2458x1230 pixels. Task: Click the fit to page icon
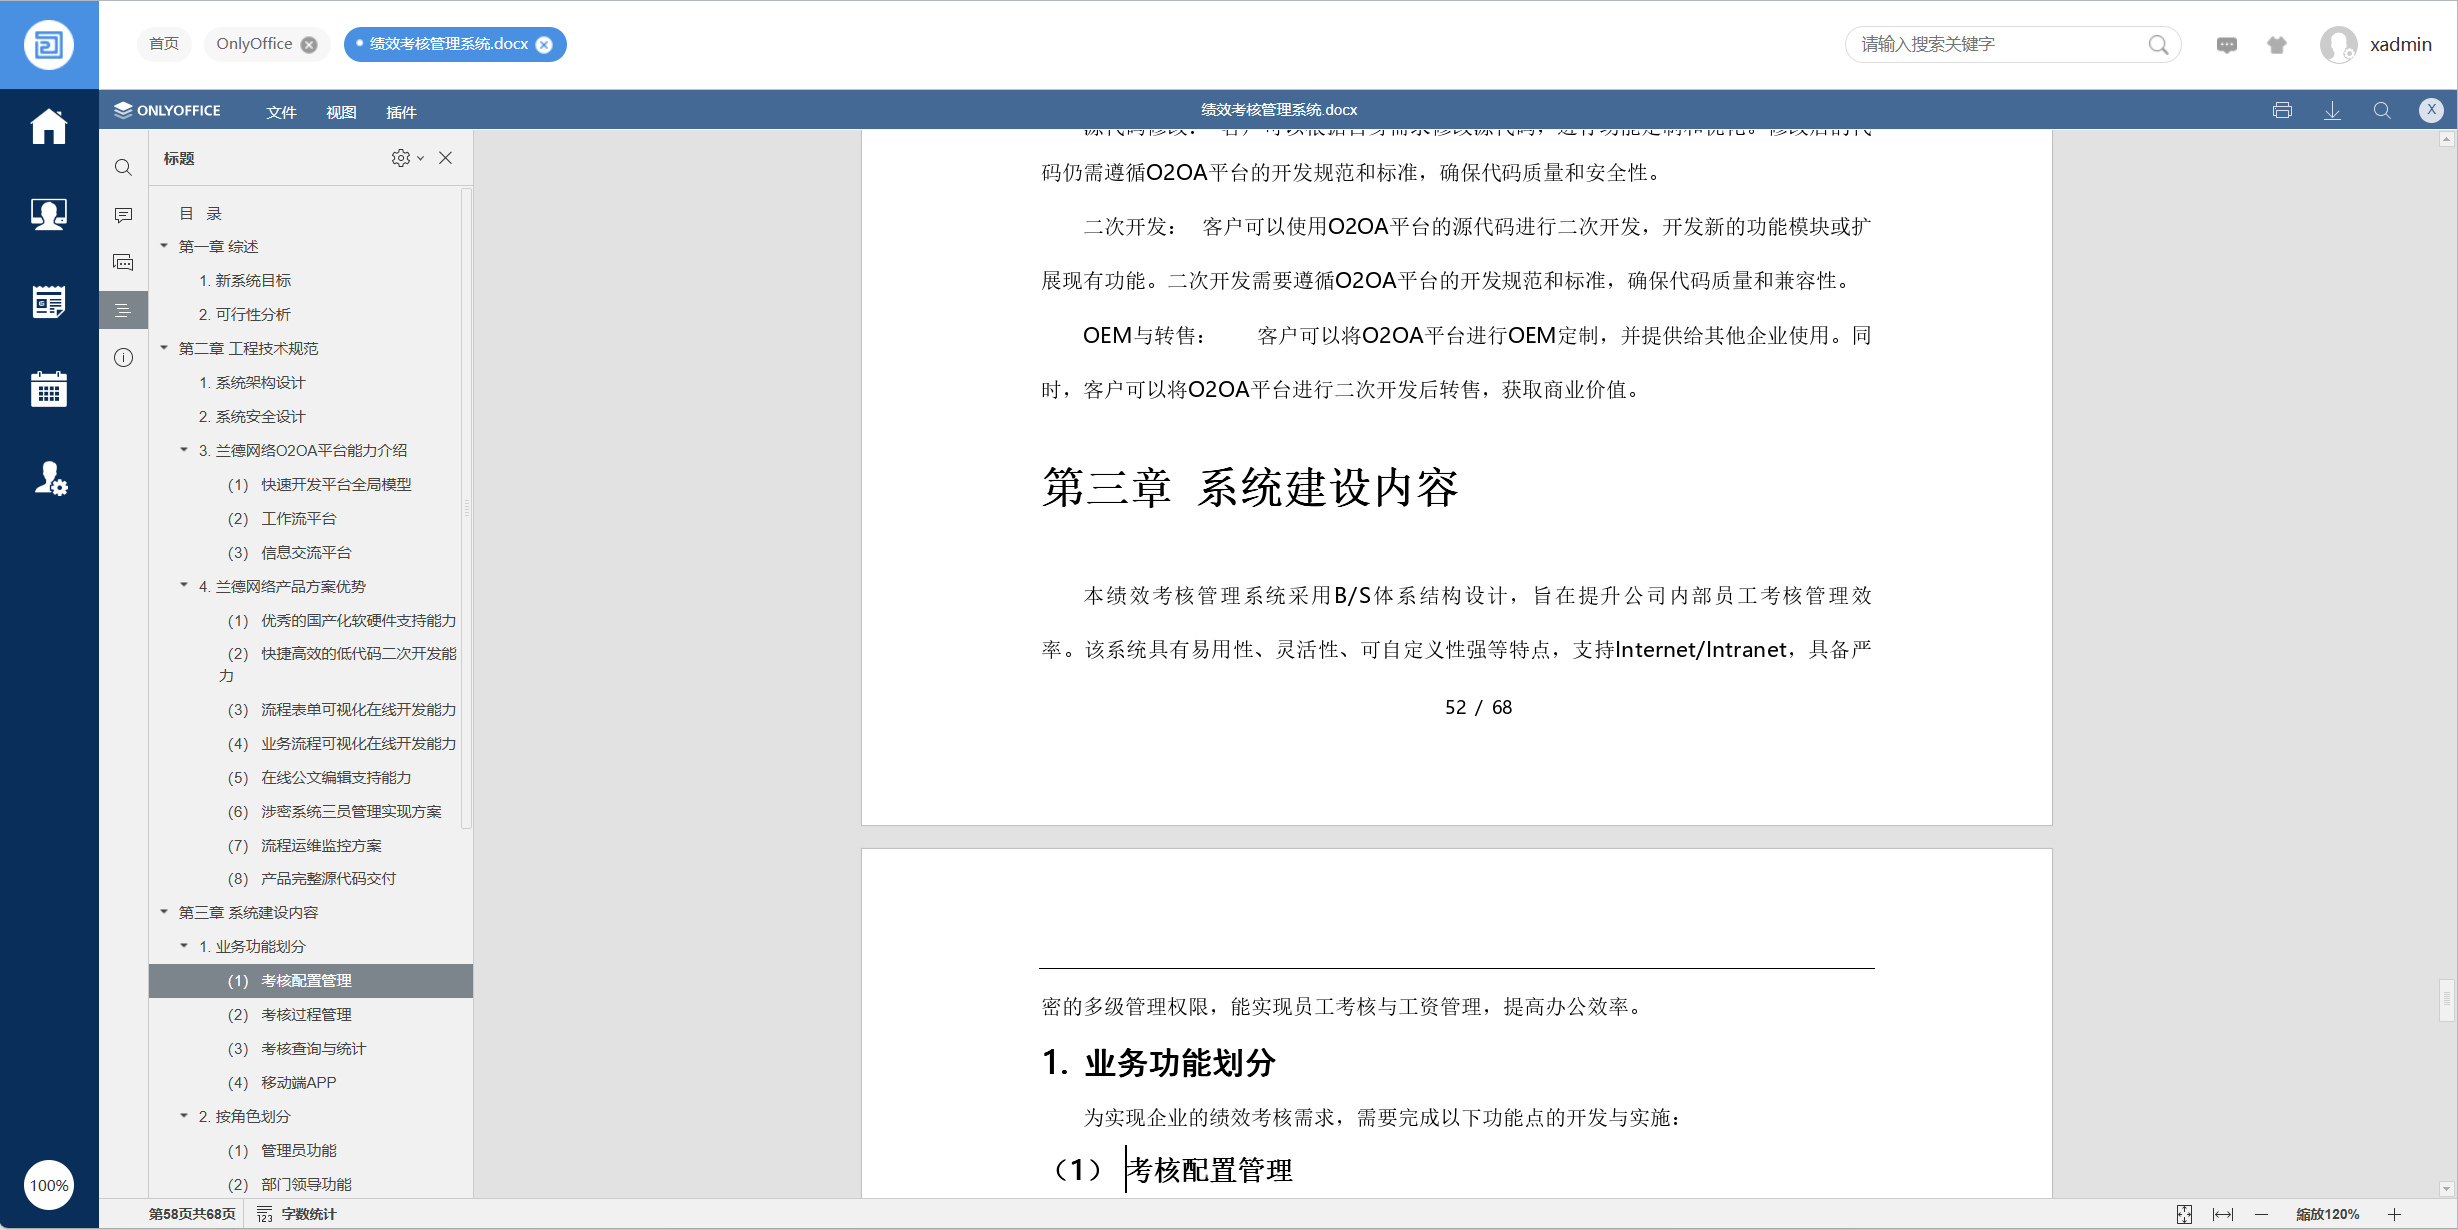2184,1214
